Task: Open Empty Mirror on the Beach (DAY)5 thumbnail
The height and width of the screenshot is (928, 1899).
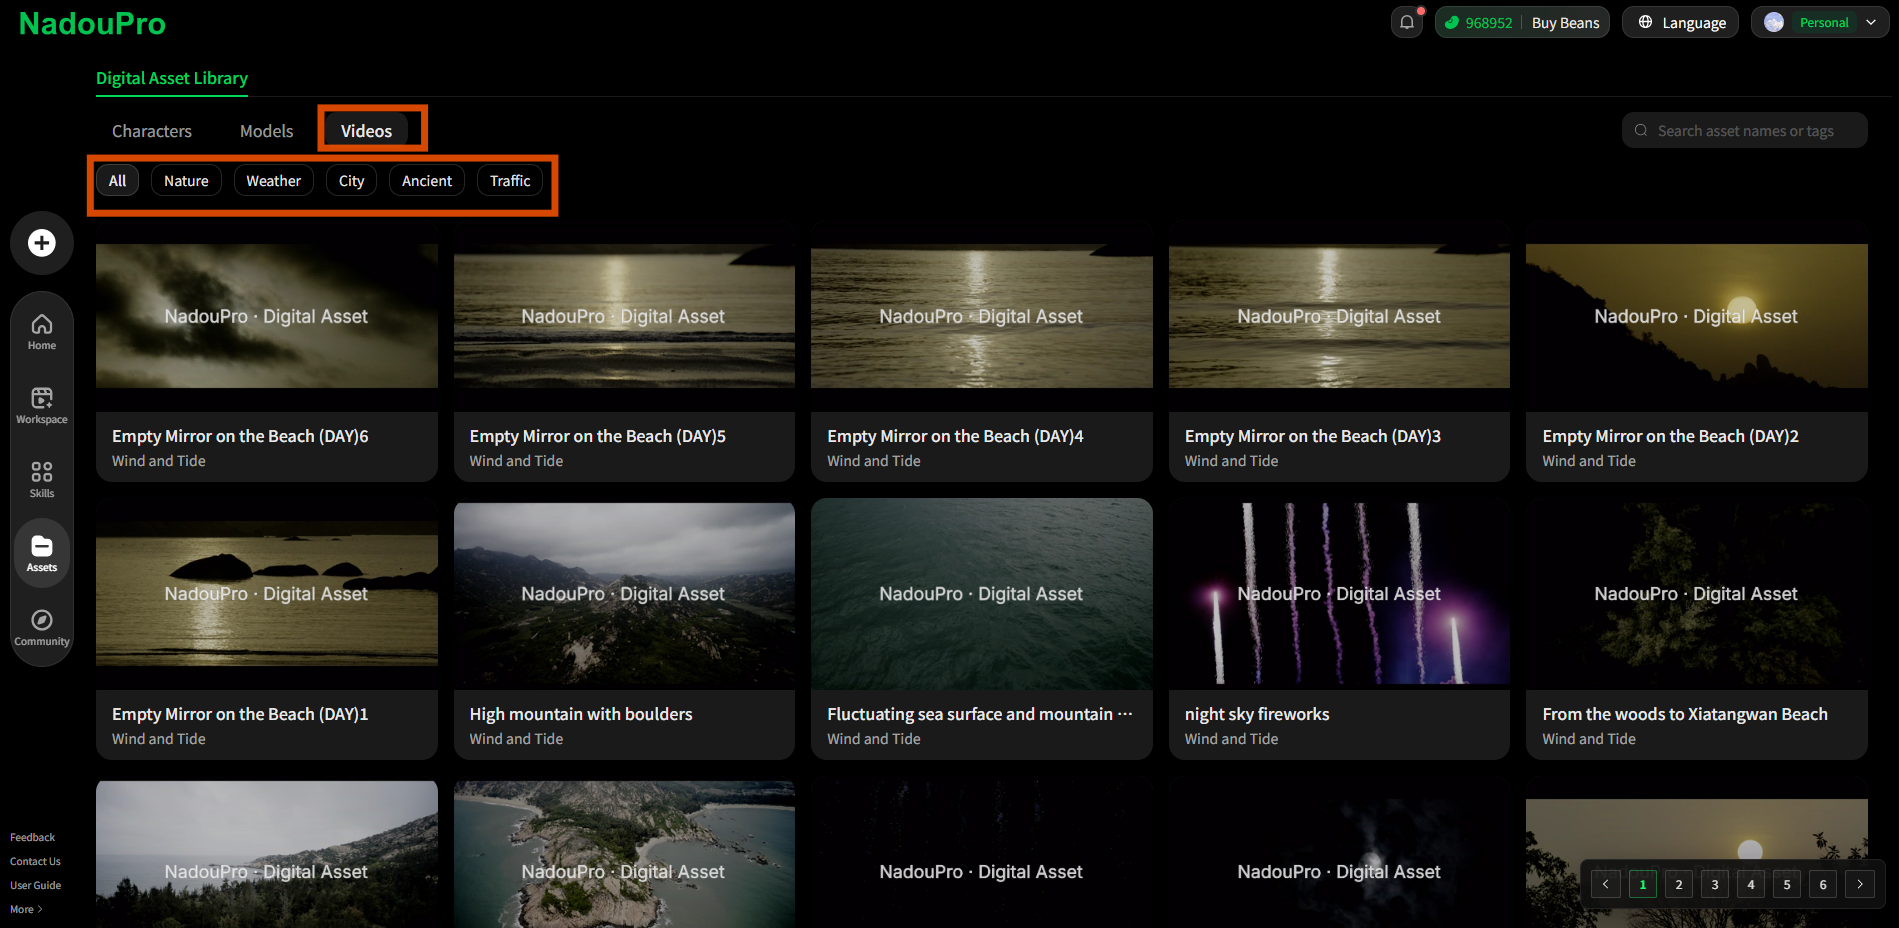Action: point(624,316)
